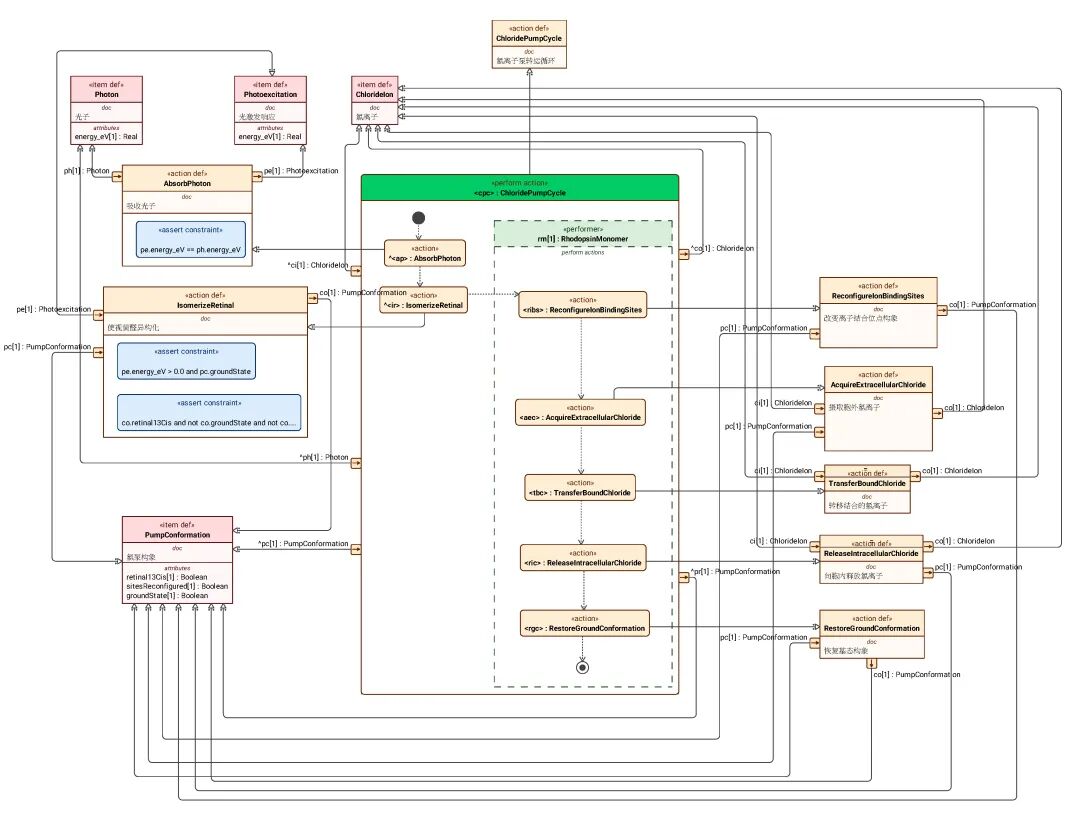The width and height of the screenshot is (1080, 821).
Task: Click the green cpc : ChloridePumpCycle header
Action: (520, 188)
